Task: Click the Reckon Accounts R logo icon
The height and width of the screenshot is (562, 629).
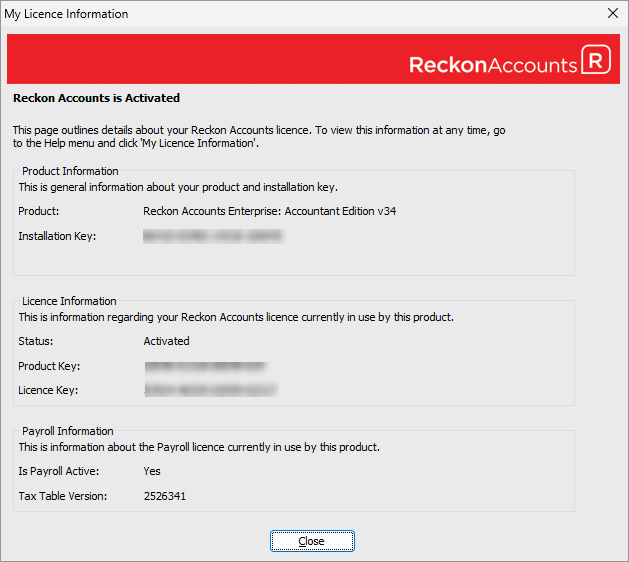Action: (596, 60)
